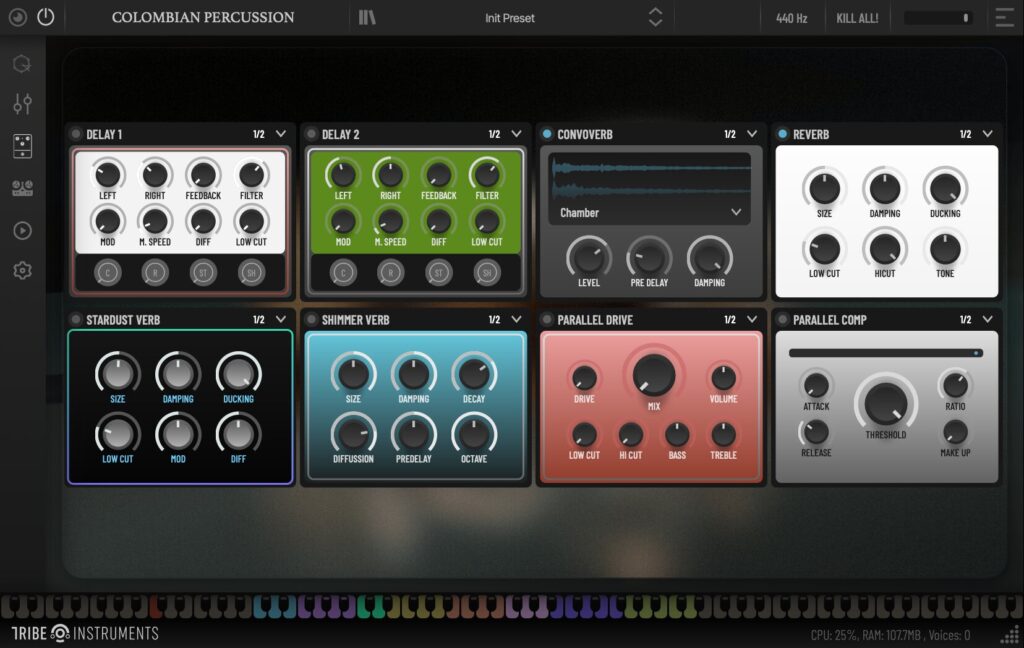The height and width of the screenshot is (648, 1024).
Task: Enable the Stardust Verb power toggle
Action: 76,319
